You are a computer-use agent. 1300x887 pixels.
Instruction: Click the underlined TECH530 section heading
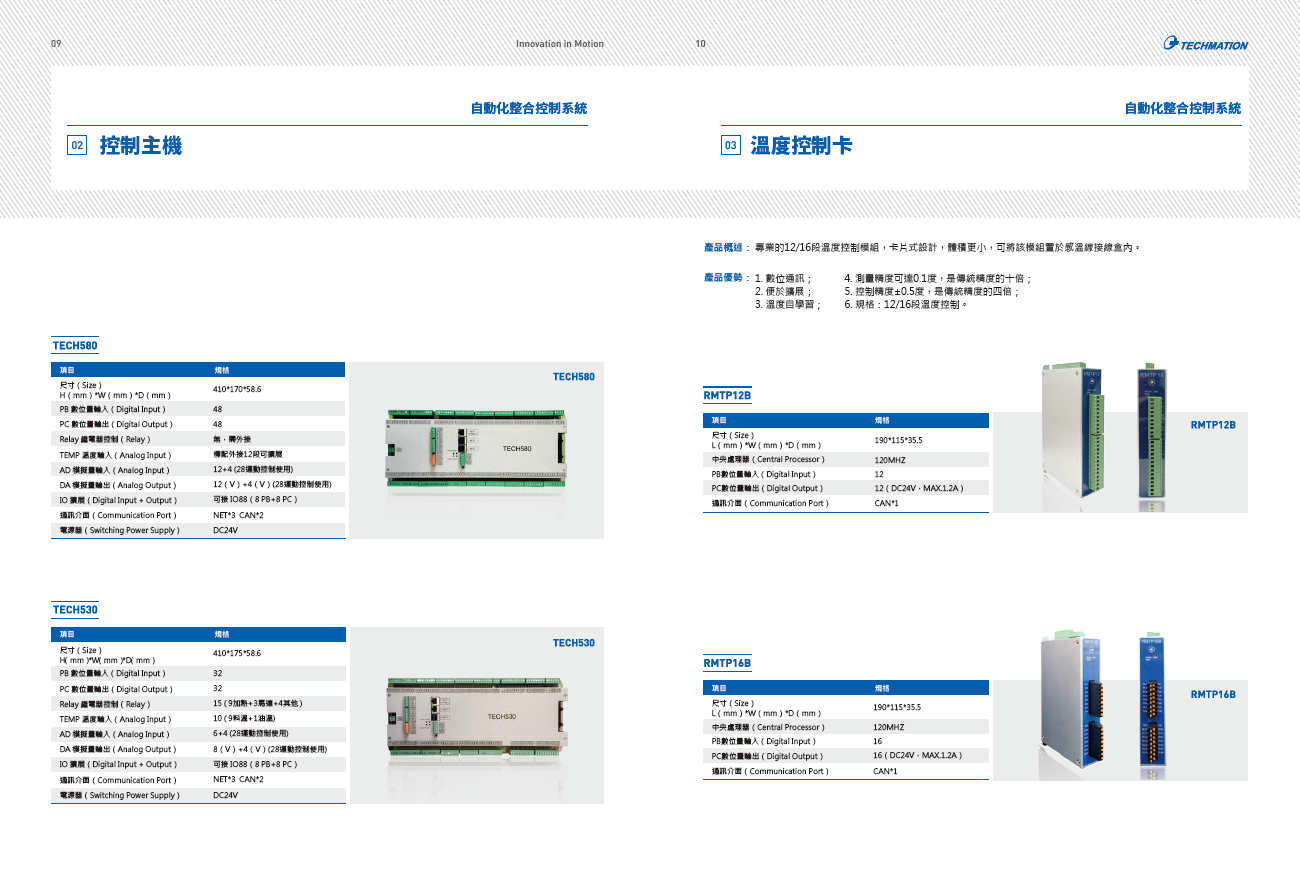pos(75,610)
